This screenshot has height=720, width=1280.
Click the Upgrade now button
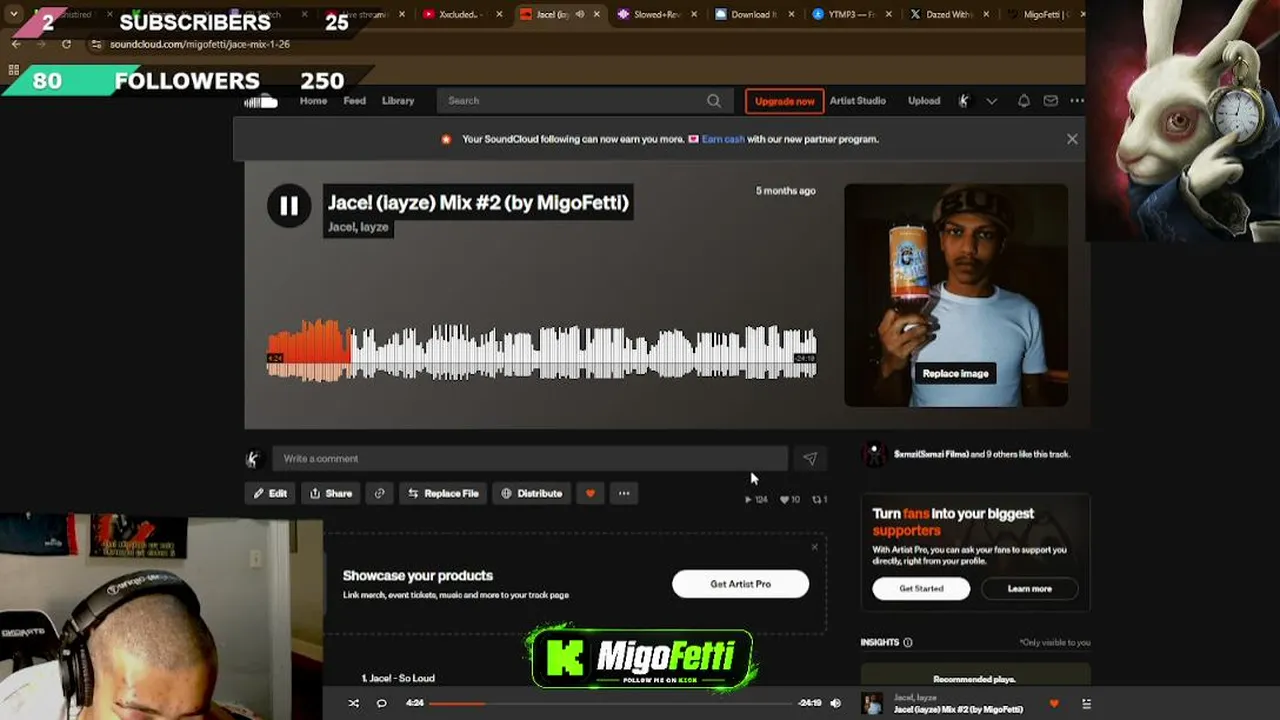point(785,101)
